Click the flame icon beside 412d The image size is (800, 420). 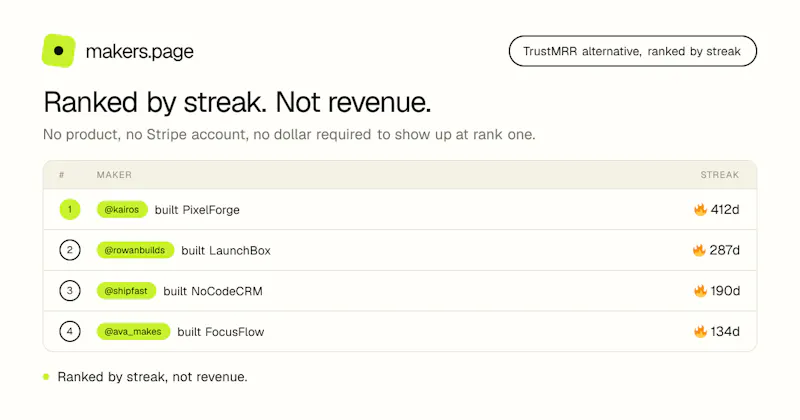point(700,209)
